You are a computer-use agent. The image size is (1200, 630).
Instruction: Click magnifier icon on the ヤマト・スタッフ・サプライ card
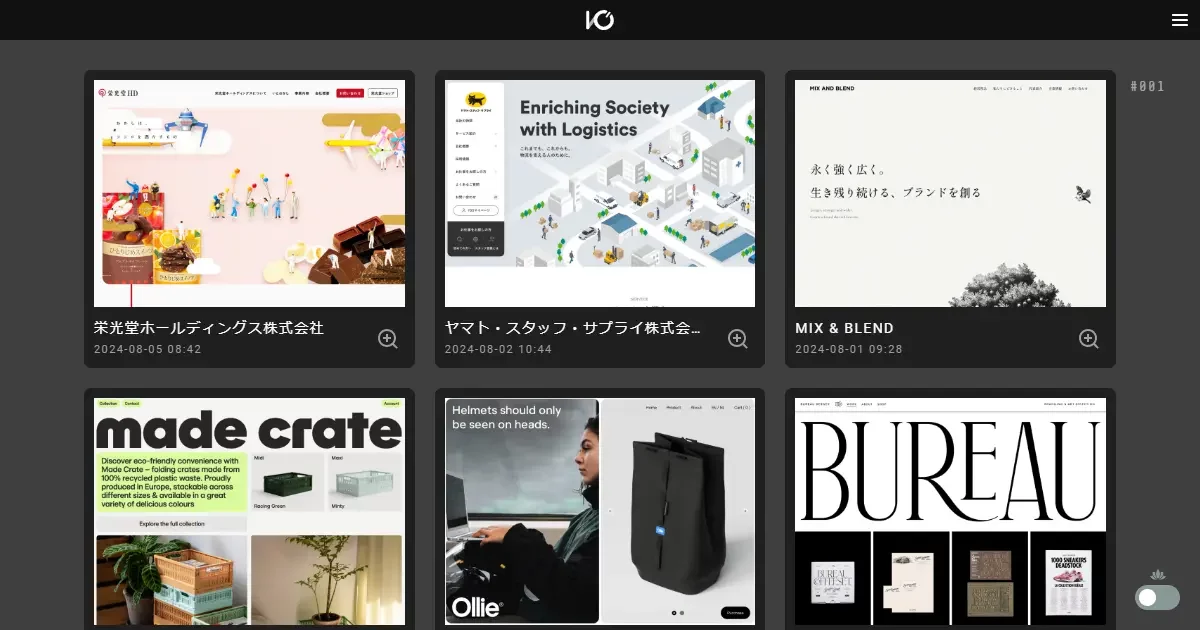pos(738,339)
